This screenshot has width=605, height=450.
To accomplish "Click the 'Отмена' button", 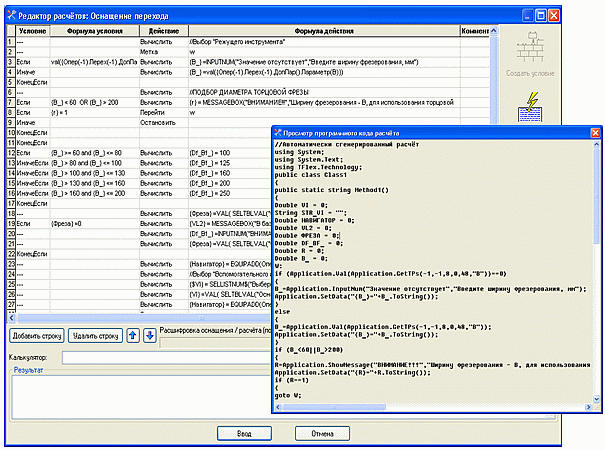I will pyautogui.click(x=322, y=433).
